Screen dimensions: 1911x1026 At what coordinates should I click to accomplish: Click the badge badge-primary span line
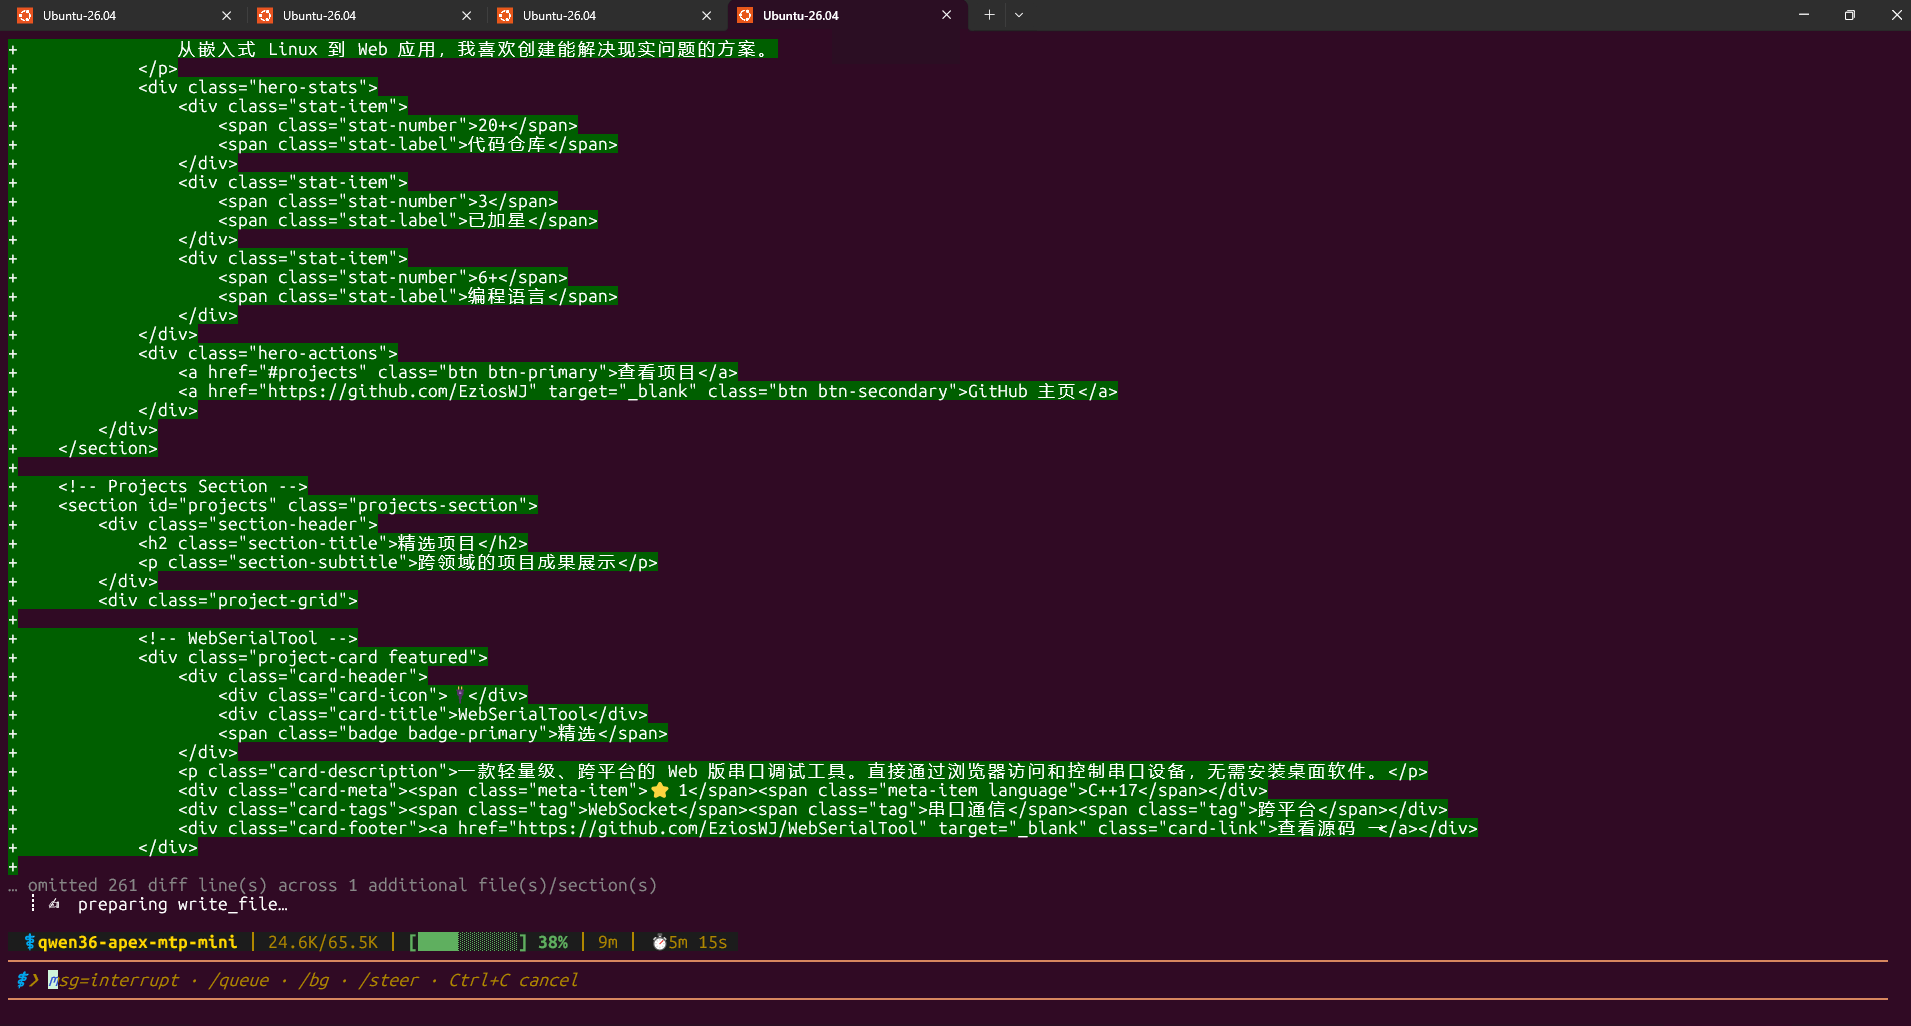point(443,733)
